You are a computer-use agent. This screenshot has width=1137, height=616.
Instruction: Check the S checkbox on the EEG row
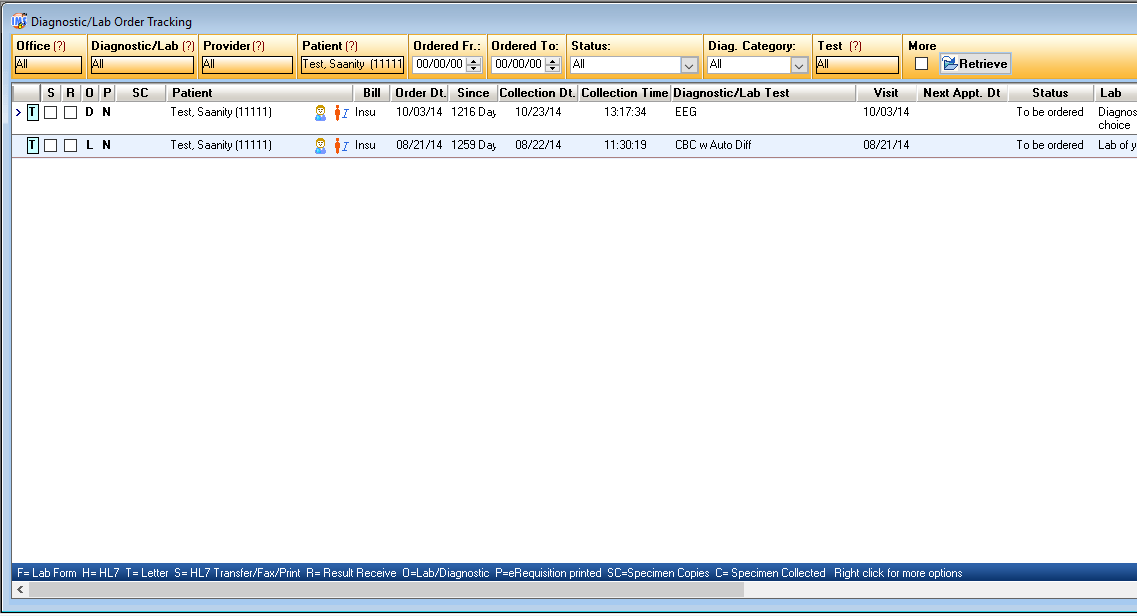click(x=49, y=112)
